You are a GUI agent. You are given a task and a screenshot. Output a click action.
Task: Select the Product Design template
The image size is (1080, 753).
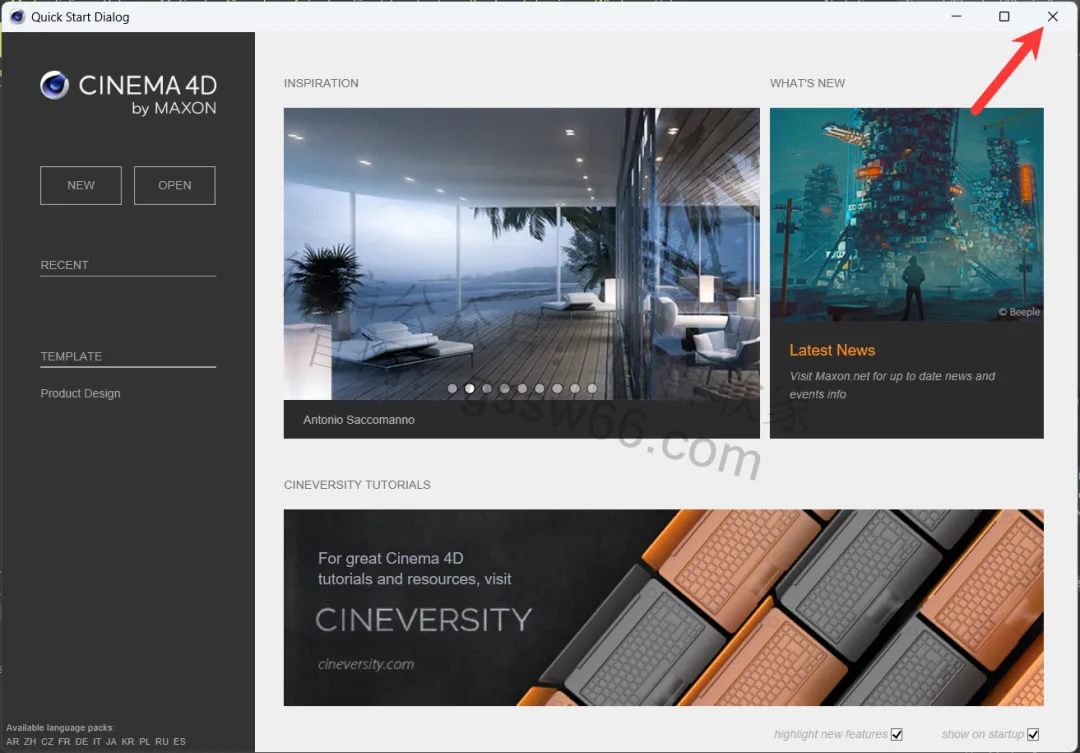click(x=80, y=393)
